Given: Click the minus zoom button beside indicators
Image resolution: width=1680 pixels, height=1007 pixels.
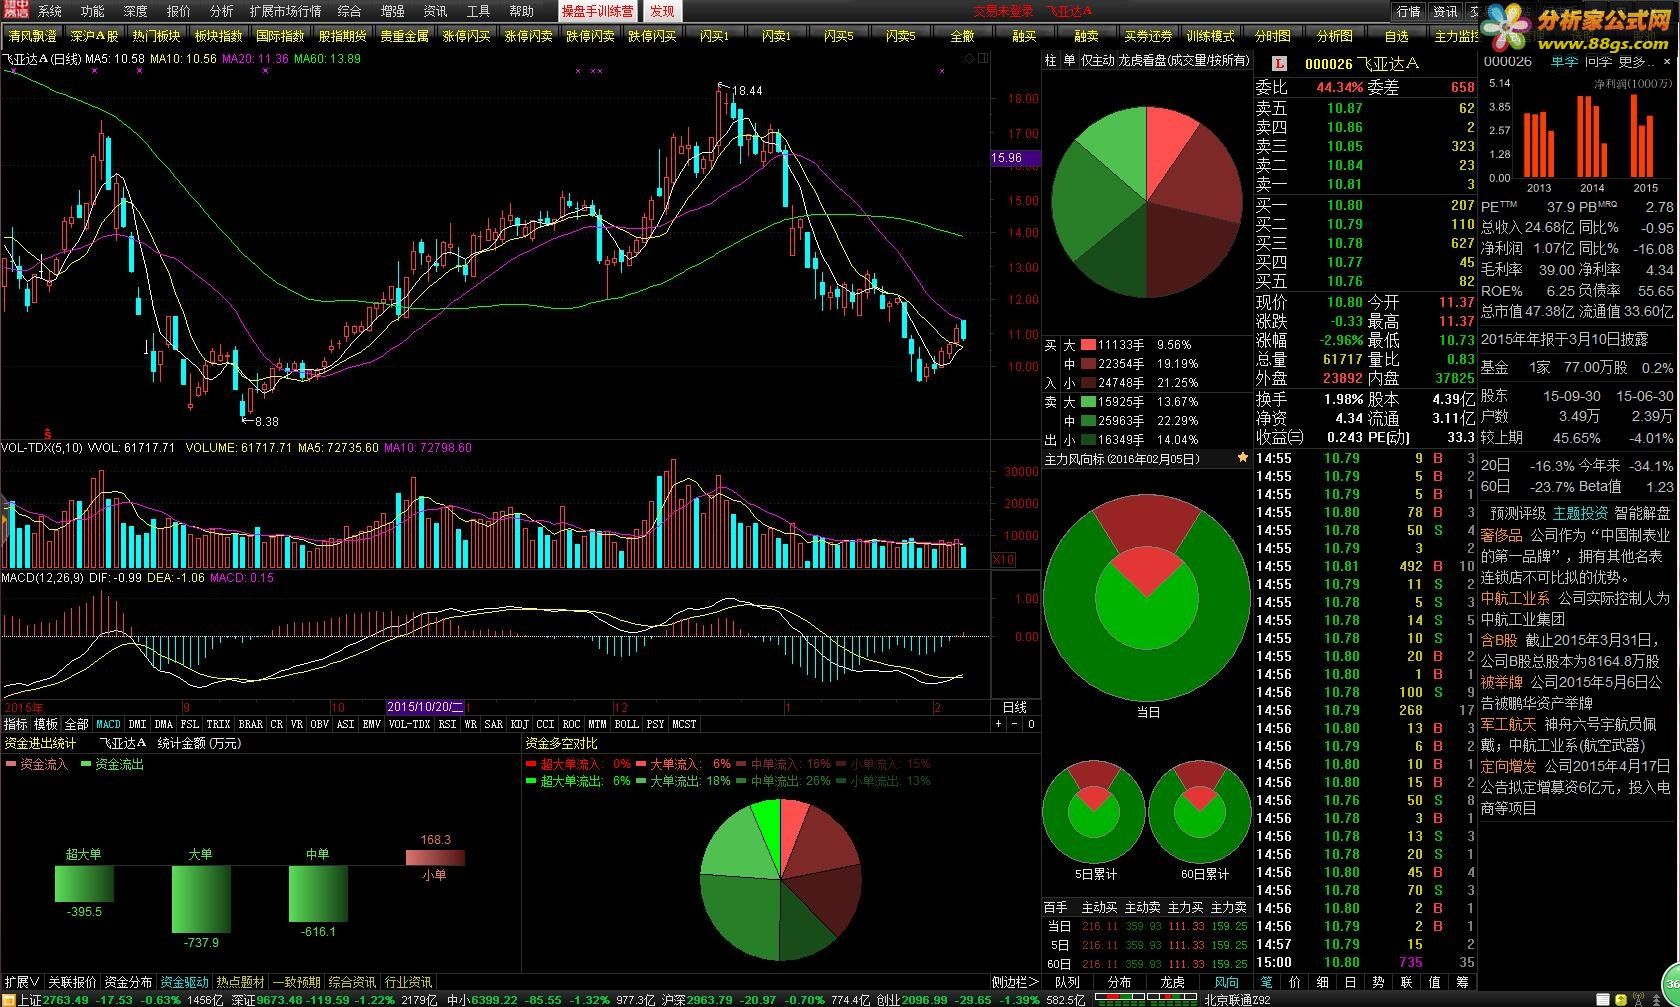Looking at the screenshot, I should pos(1014,724).
